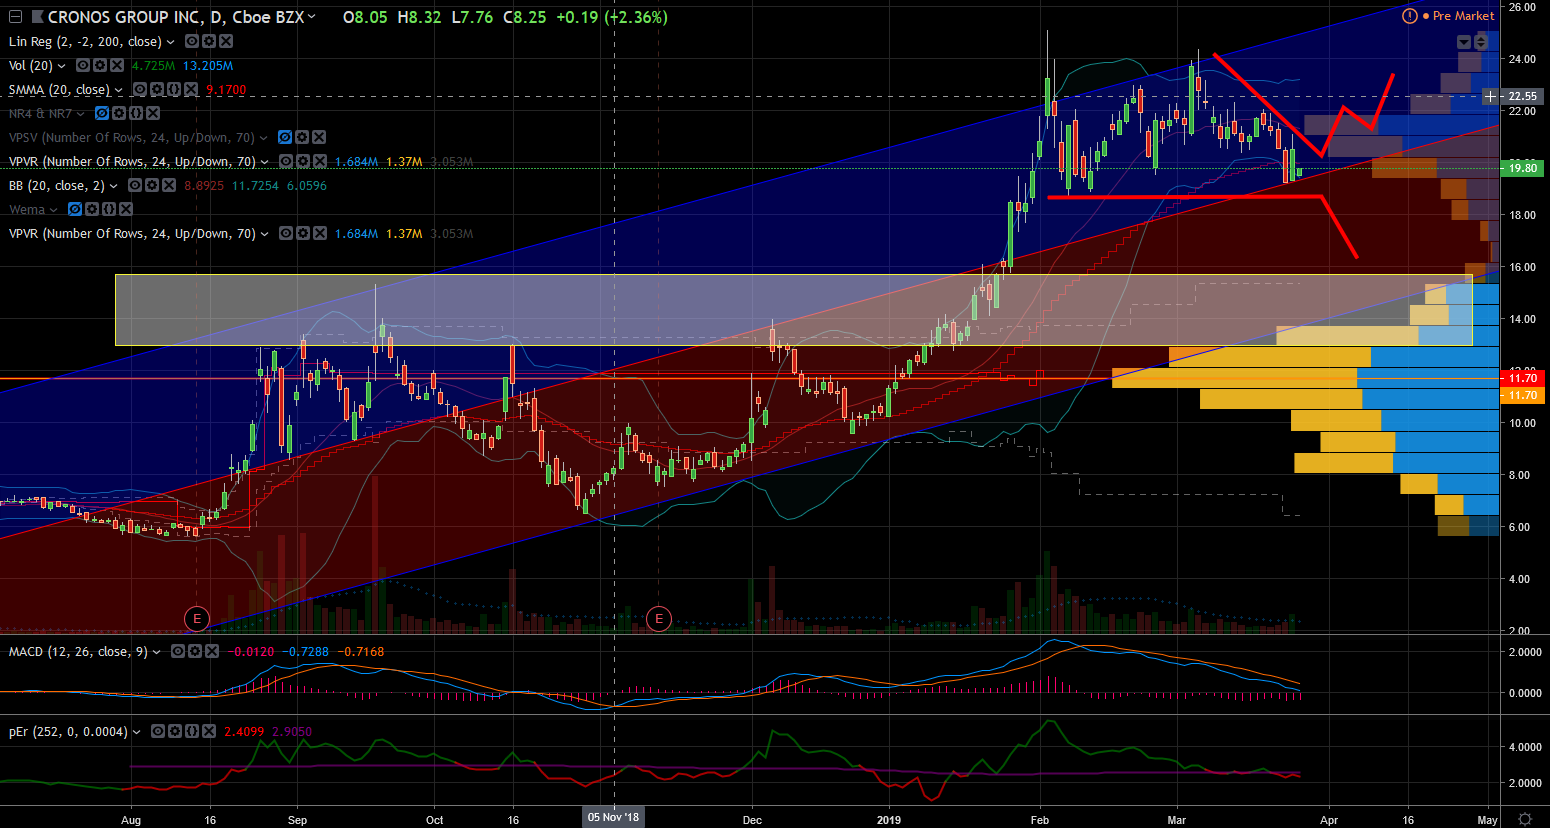Expand the pEr (252, 0, 0.0004) dropdown arrow
Image resolution: width=1550 pixels, height=828 pixels.
point(136,732)
